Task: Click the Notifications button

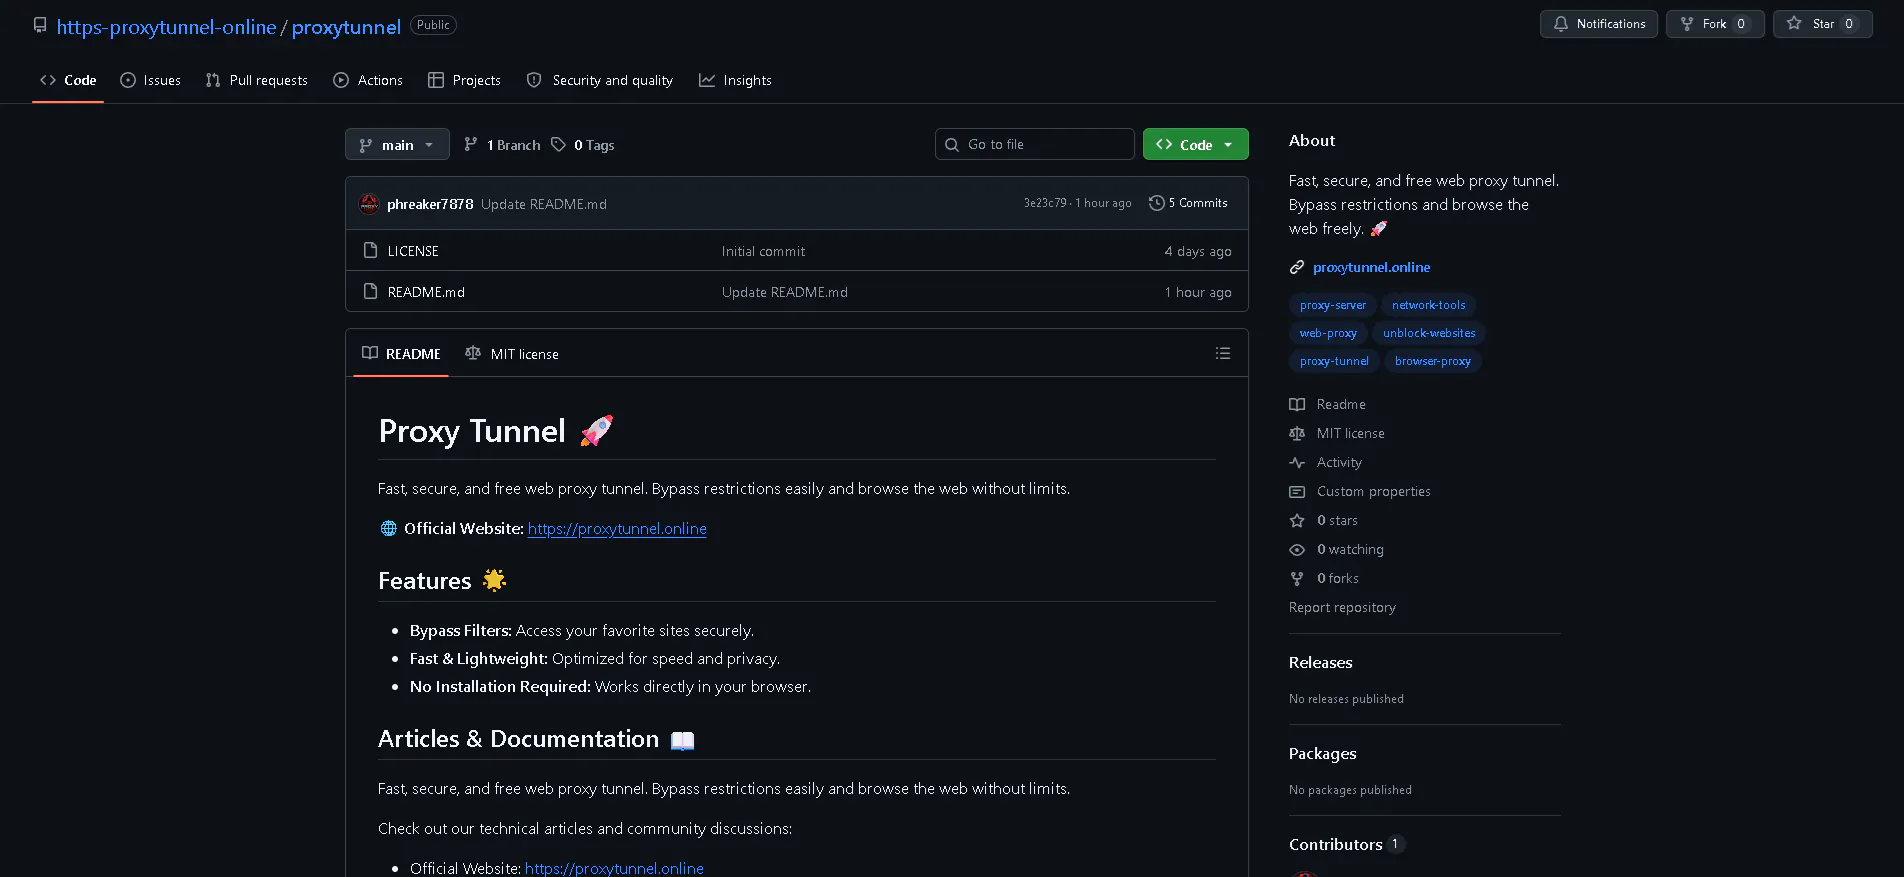Action: 1598,24
